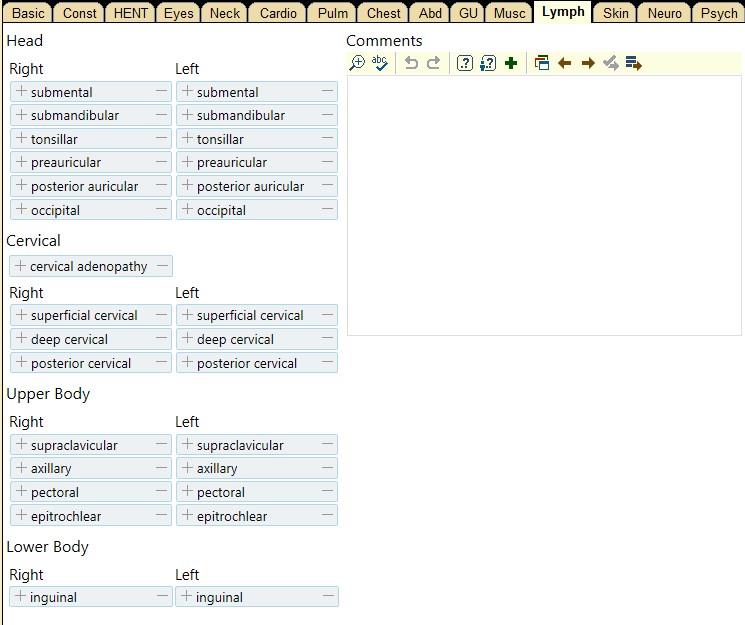Select the right posterior auricular finding

(x=84, y=186)
